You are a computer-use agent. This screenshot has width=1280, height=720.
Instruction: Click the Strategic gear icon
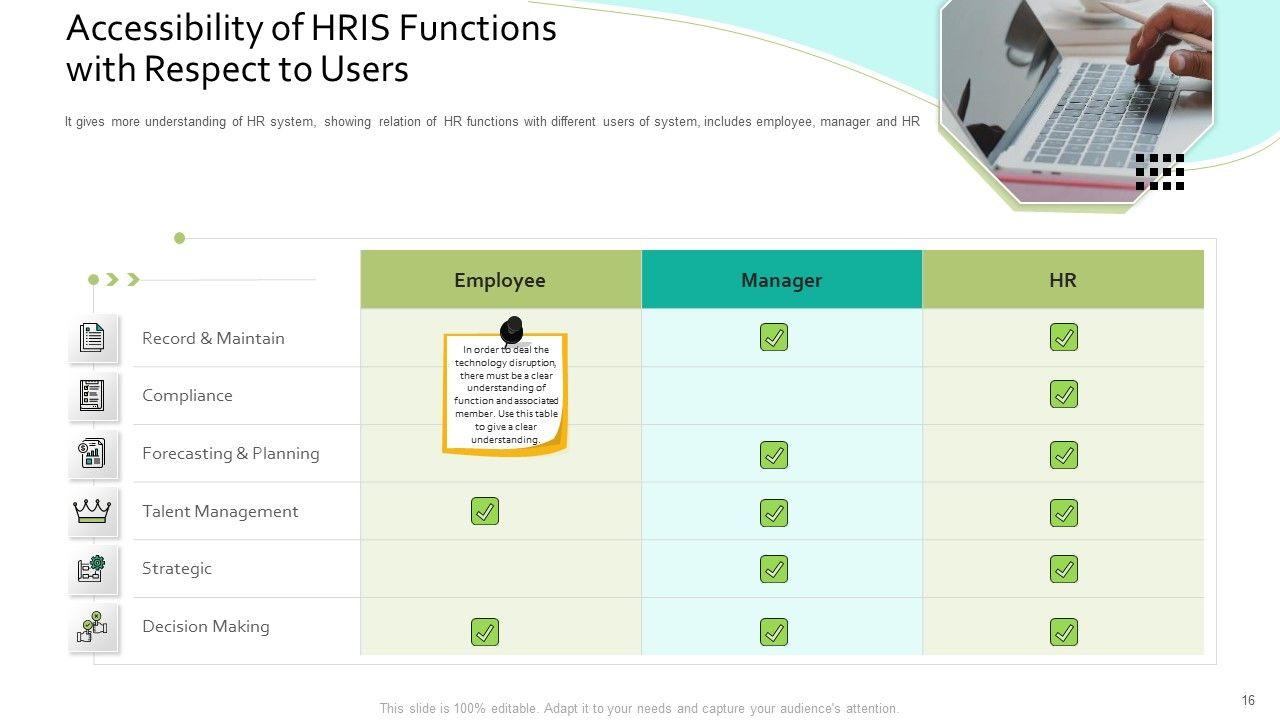[93, 569]
